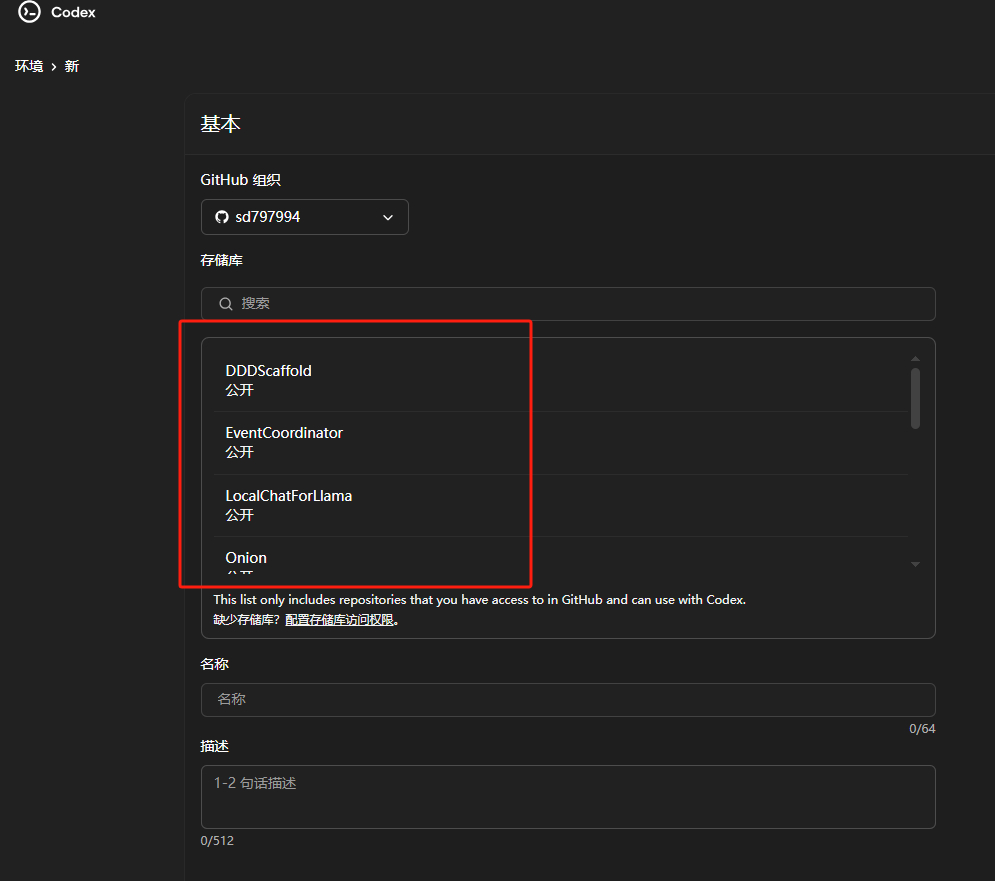Open the sd797994 GitHub organization dropdown
Image resolution: width=995 pixels, height=881 pixels.
pos(304,217)
